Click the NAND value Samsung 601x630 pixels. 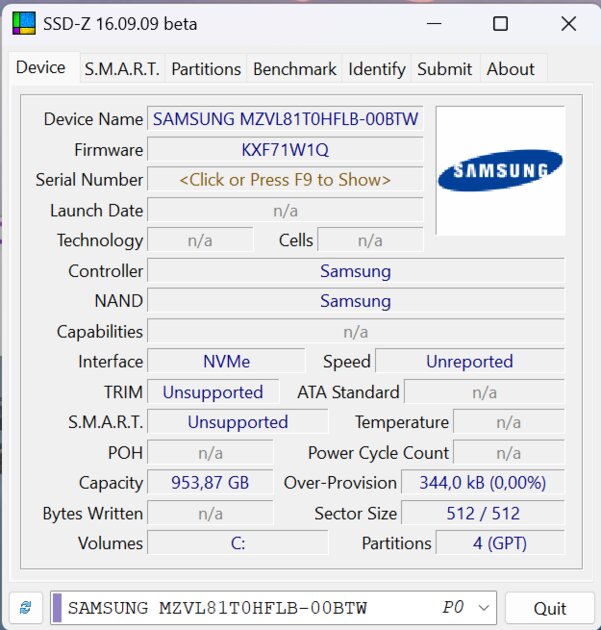point(356,301)
